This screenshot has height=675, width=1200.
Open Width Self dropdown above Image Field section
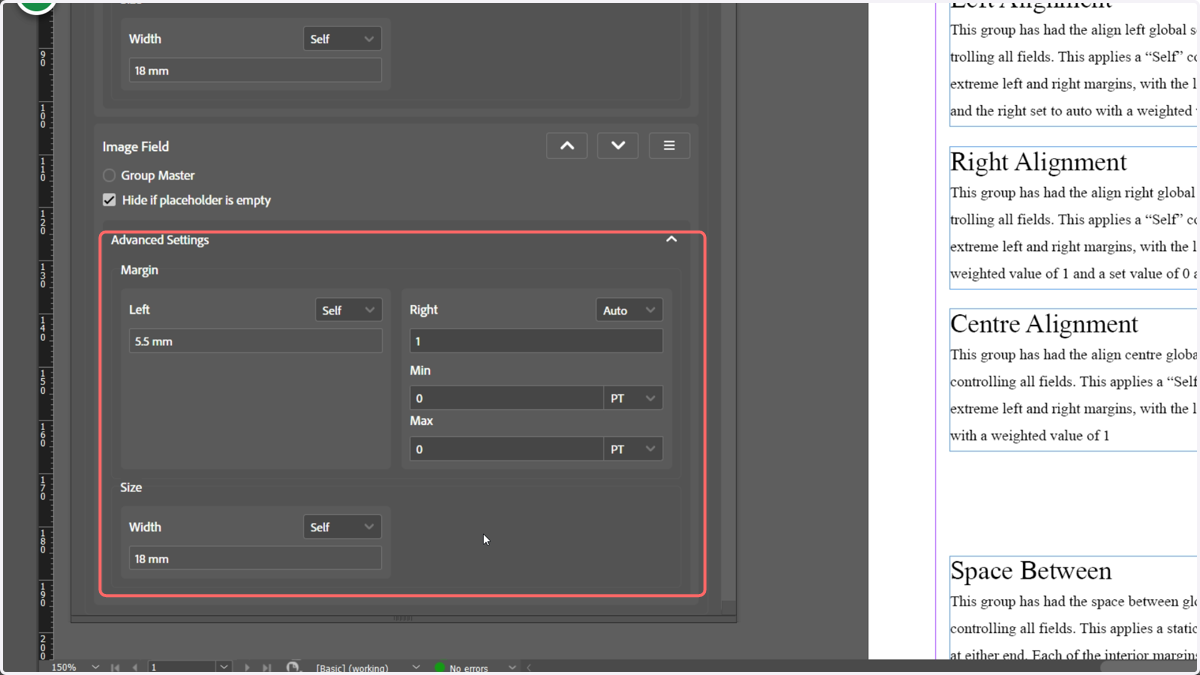[x=342, y=39]
